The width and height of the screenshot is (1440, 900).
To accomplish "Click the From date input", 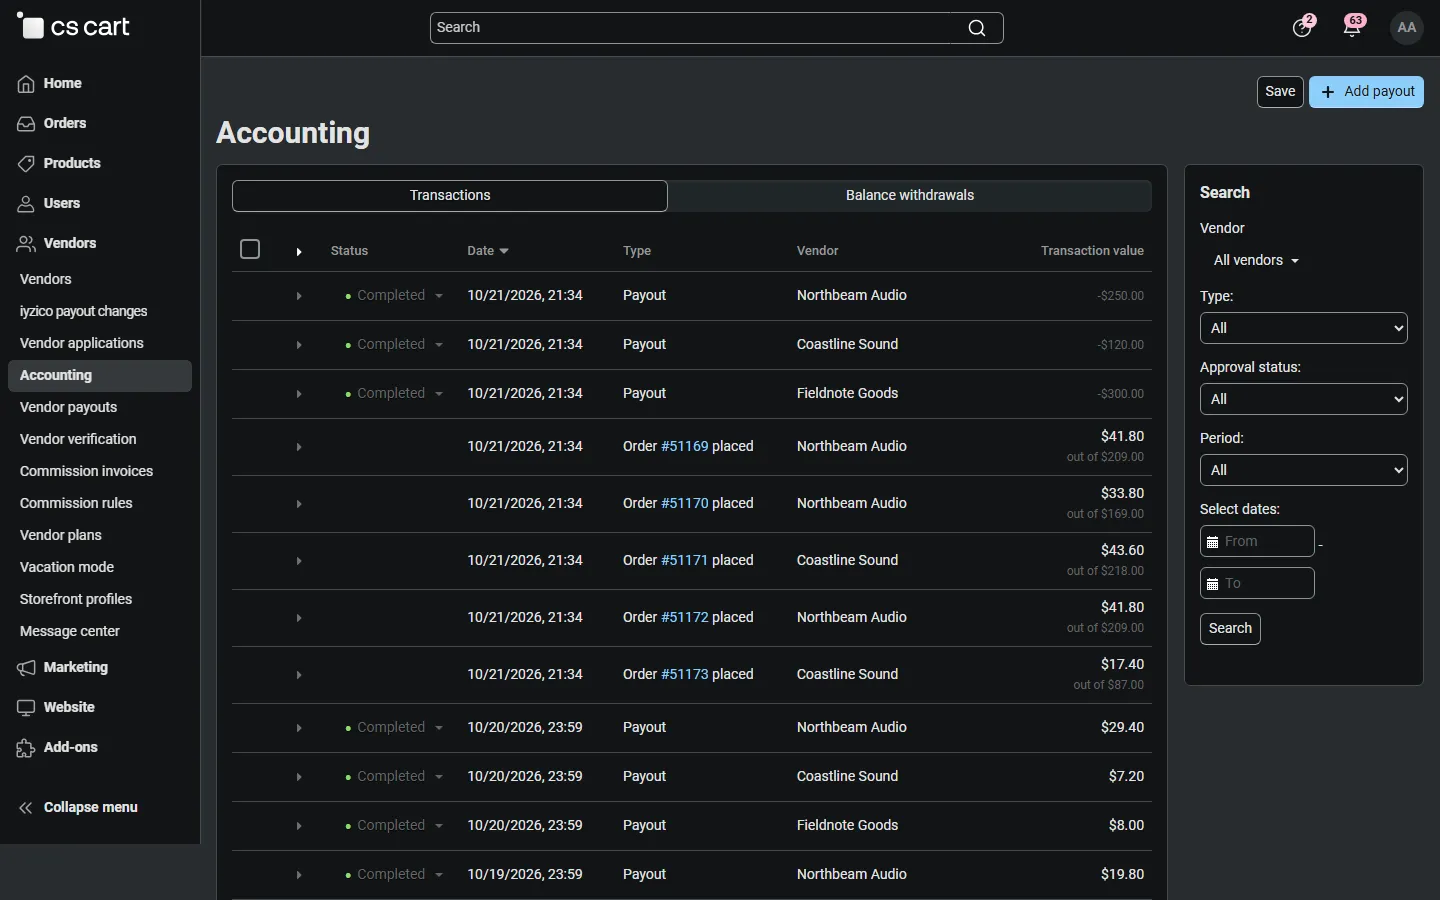I will click(x=1257, y=542).
